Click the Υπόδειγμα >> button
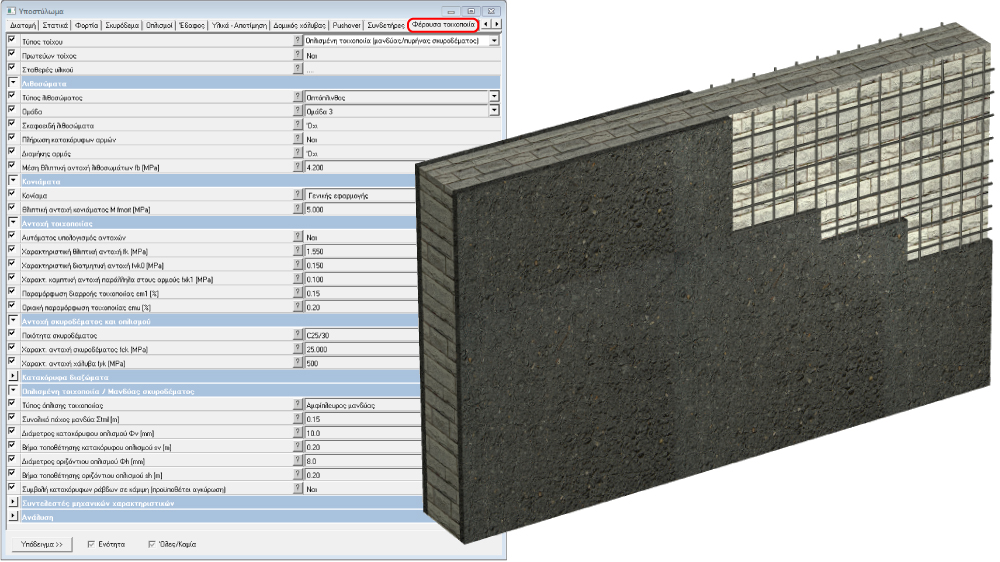This screenshot has width=1000, height=562. (41, 544)
